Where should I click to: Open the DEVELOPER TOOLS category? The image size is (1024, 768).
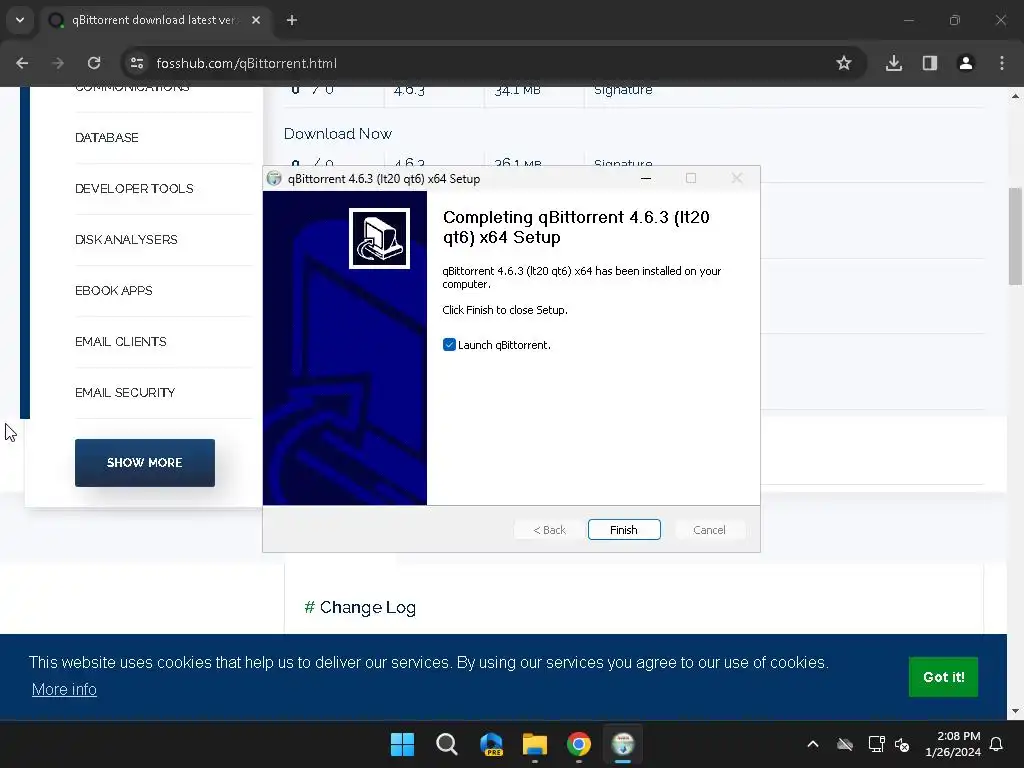tap(134, 189)
